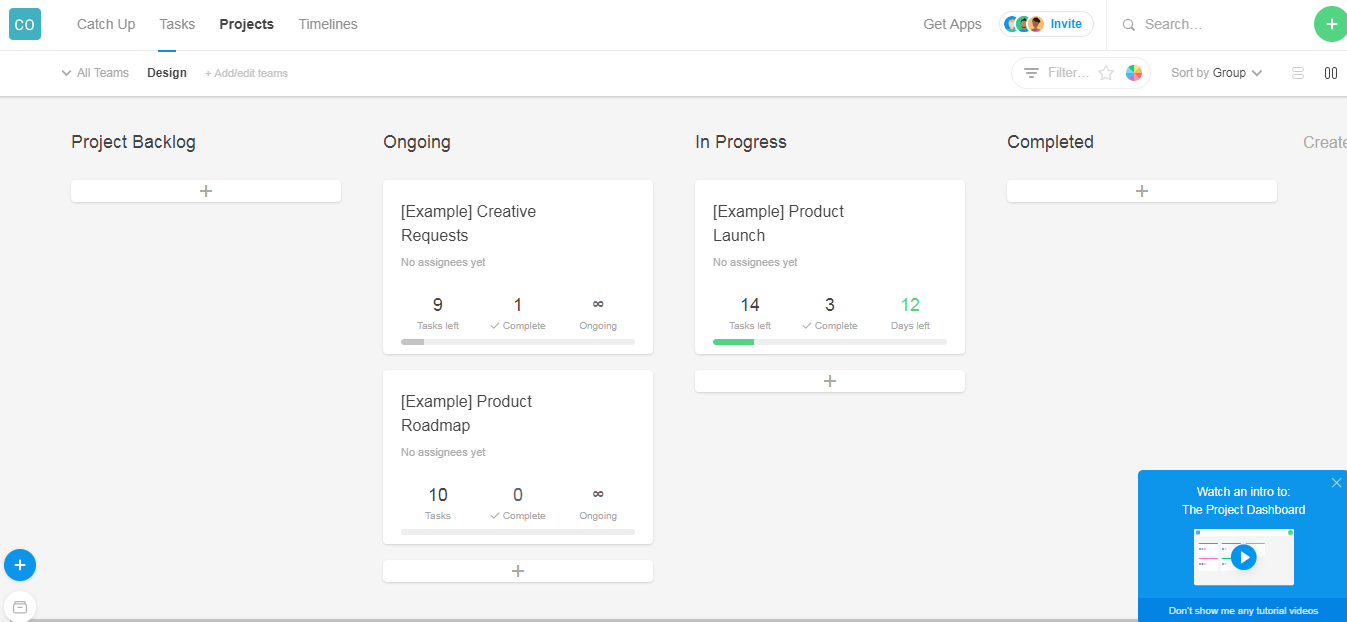Click the search magnifier icon
This screenshot has height=622, width=1347.
click(1129, 25)
